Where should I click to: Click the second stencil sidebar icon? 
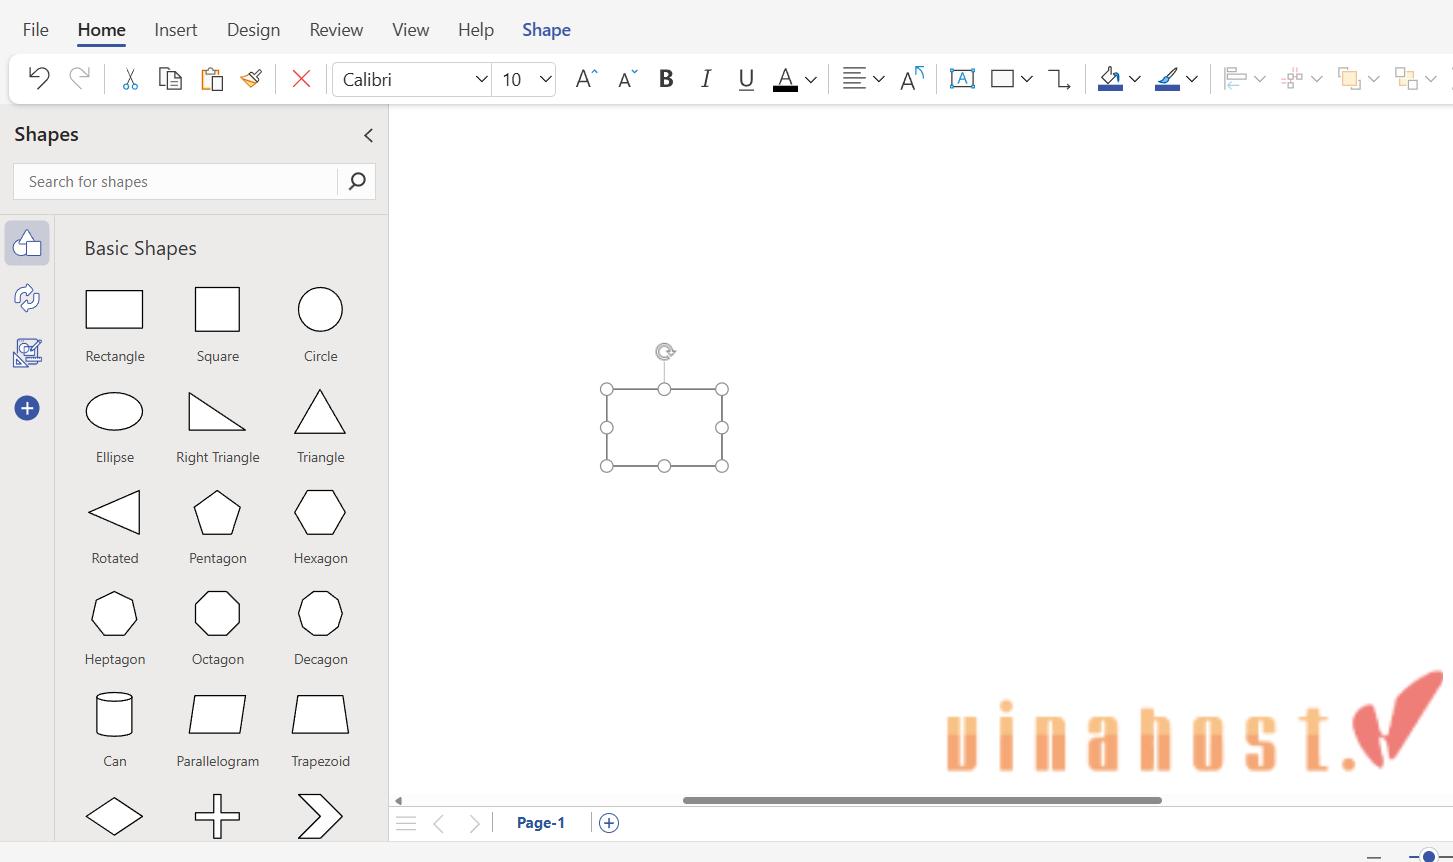(x=27, y=297)
